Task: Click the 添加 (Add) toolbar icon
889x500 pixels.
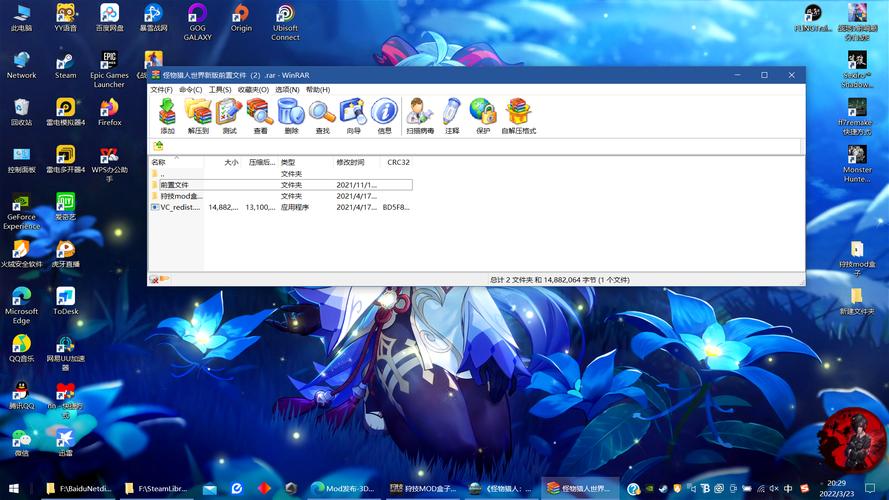Action: click(167, 116)
